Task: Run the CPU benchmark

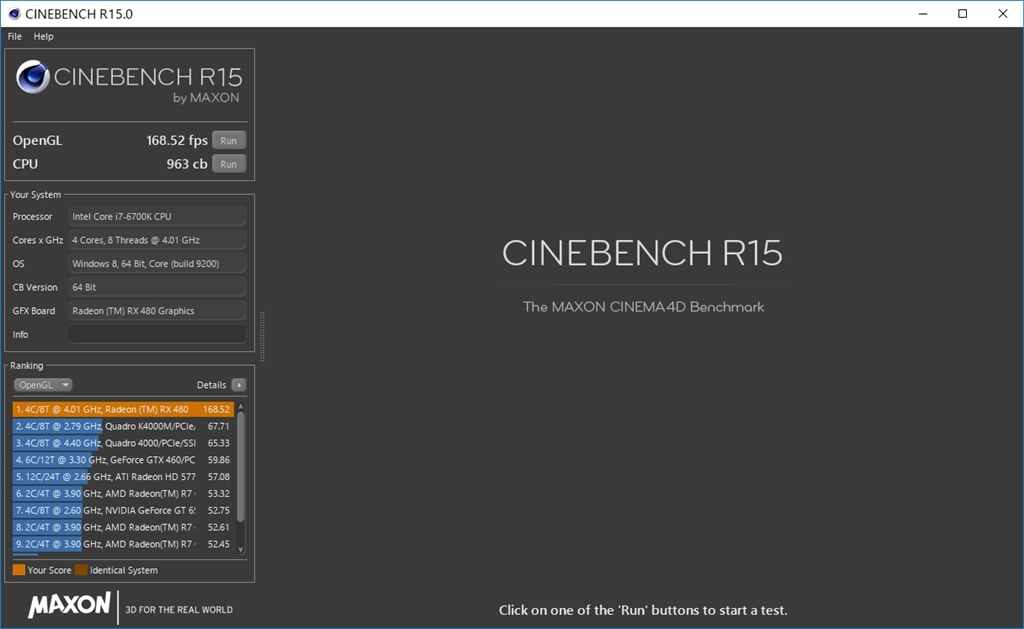Action: point(228,163)
